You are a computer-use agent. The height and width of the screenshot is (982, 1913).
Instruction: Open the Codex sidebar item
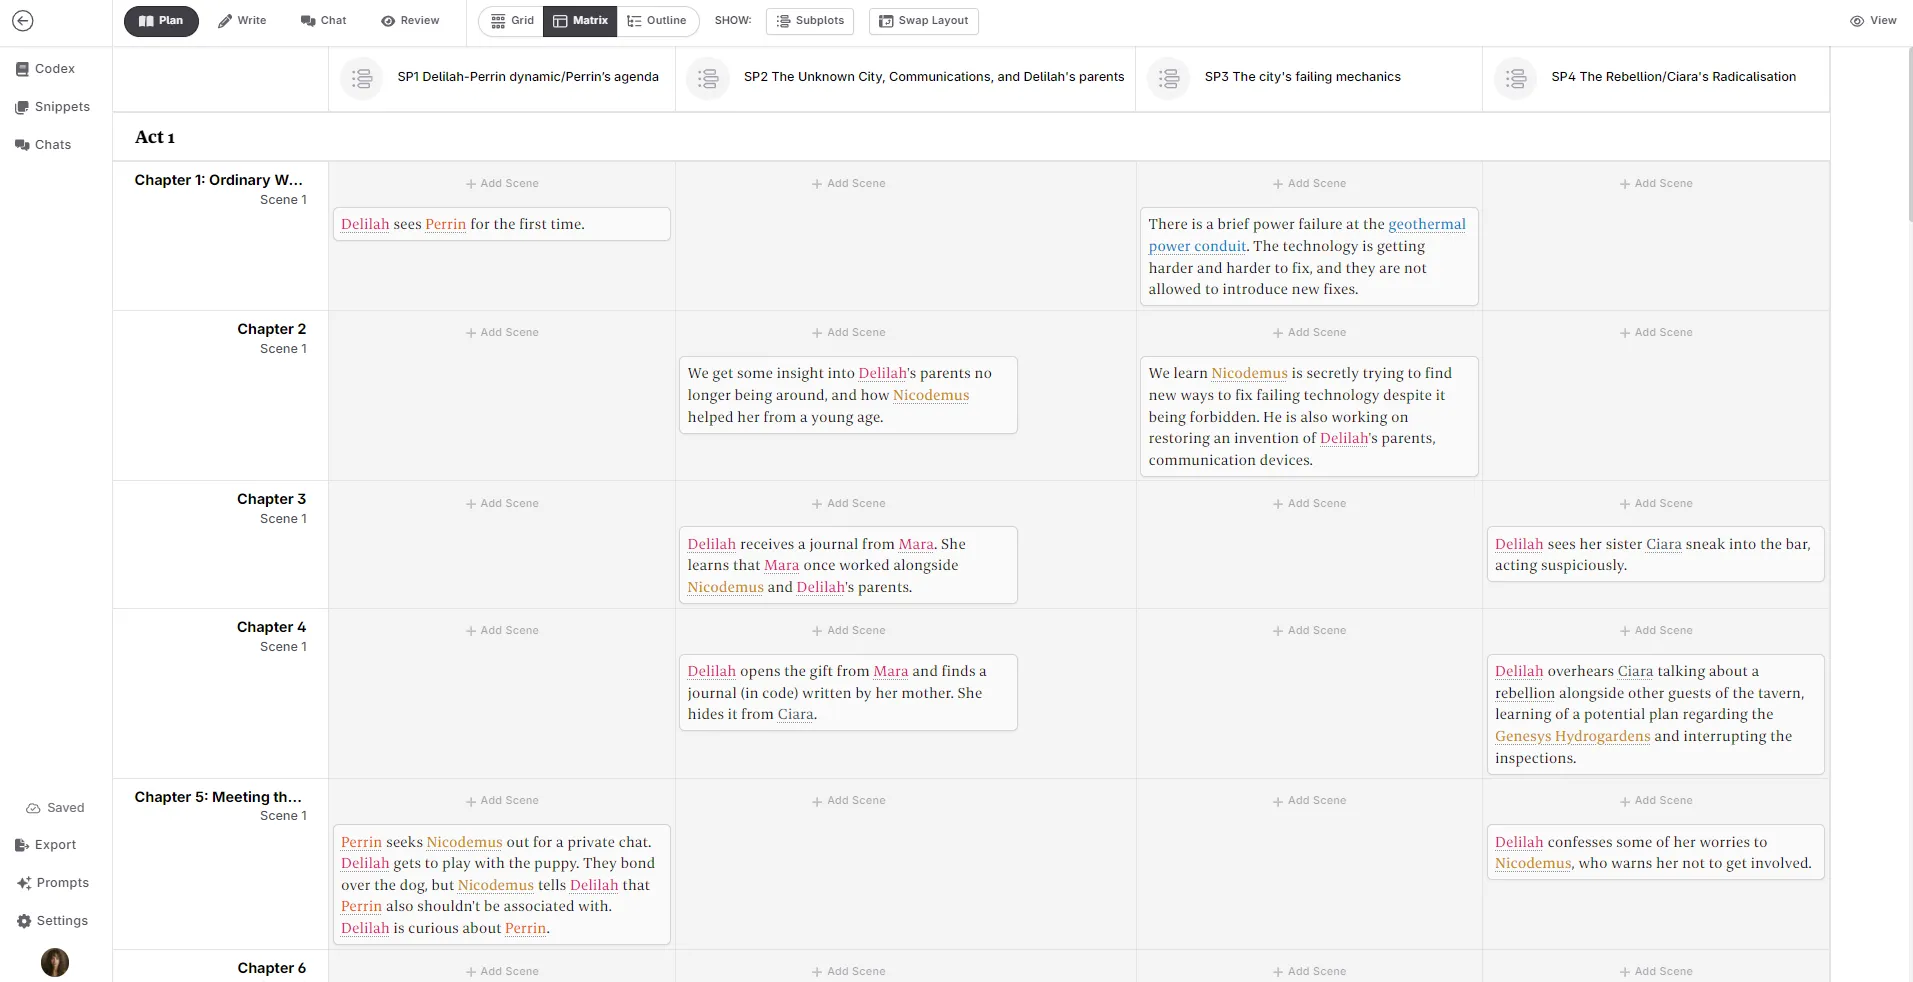45,69
